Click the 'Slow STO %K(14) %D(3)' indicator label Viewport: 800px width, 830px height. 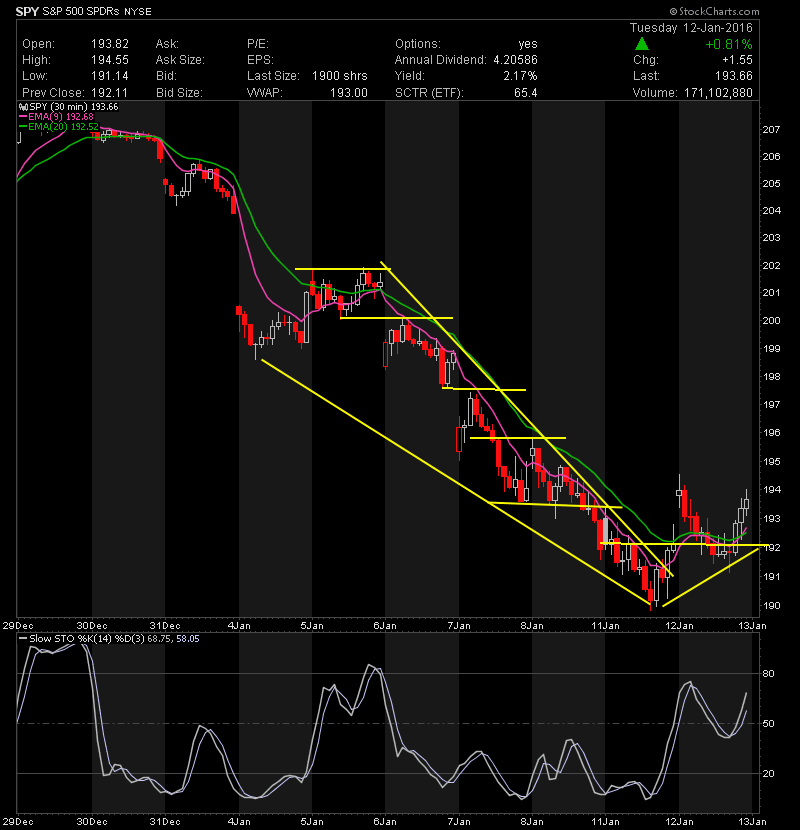tap(87, 638)
